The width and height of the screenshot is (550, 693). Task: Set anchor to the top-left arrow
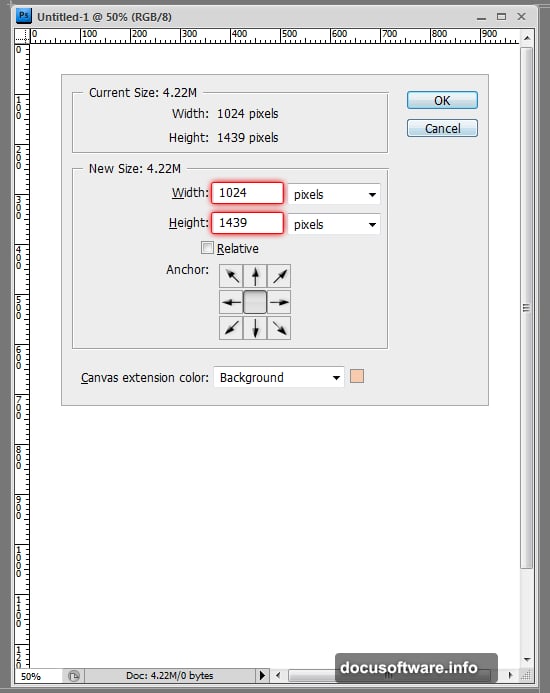[231, 276]
